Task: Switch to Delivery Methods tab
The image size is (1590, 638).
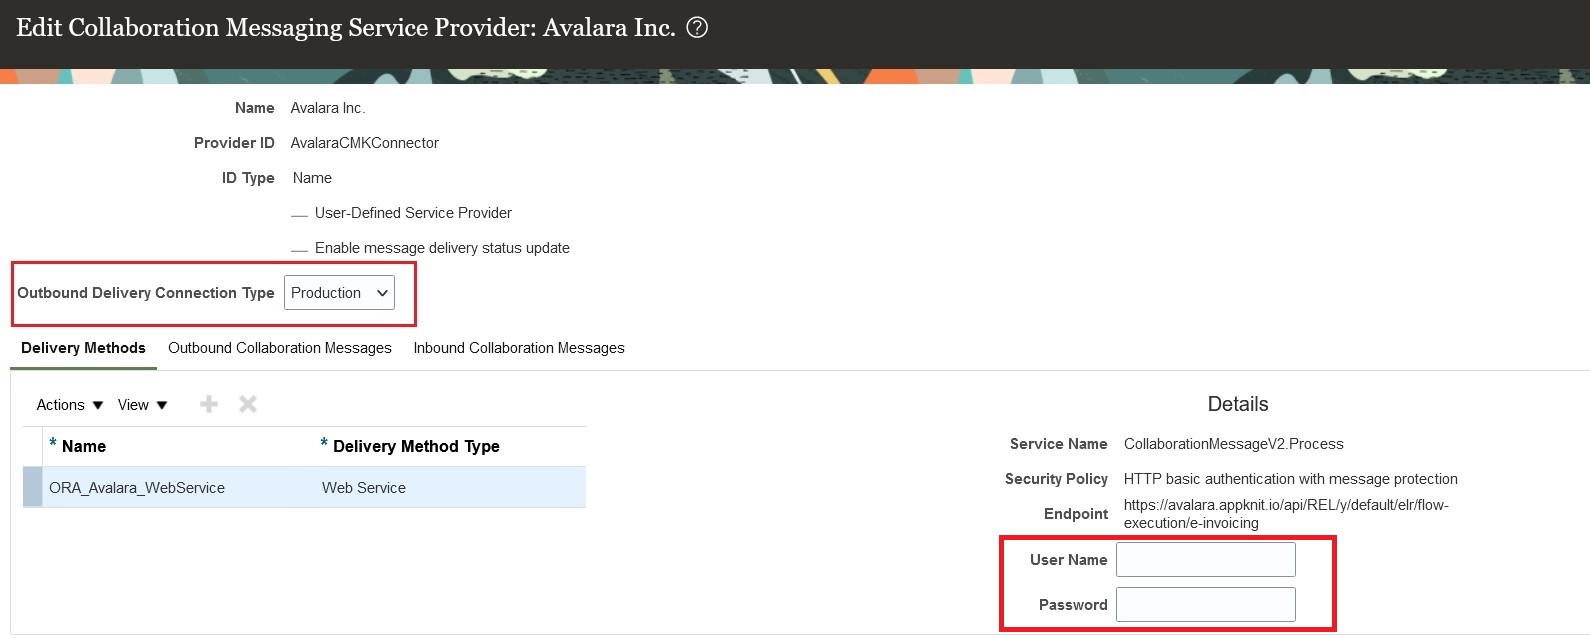Action: click(x=83, y=348)
